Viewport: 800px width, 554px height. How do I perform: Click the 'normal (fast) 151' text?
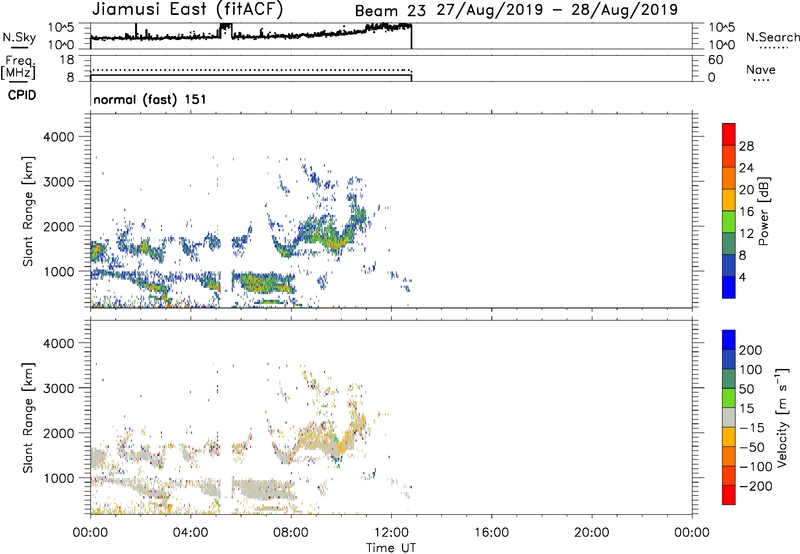150,99
